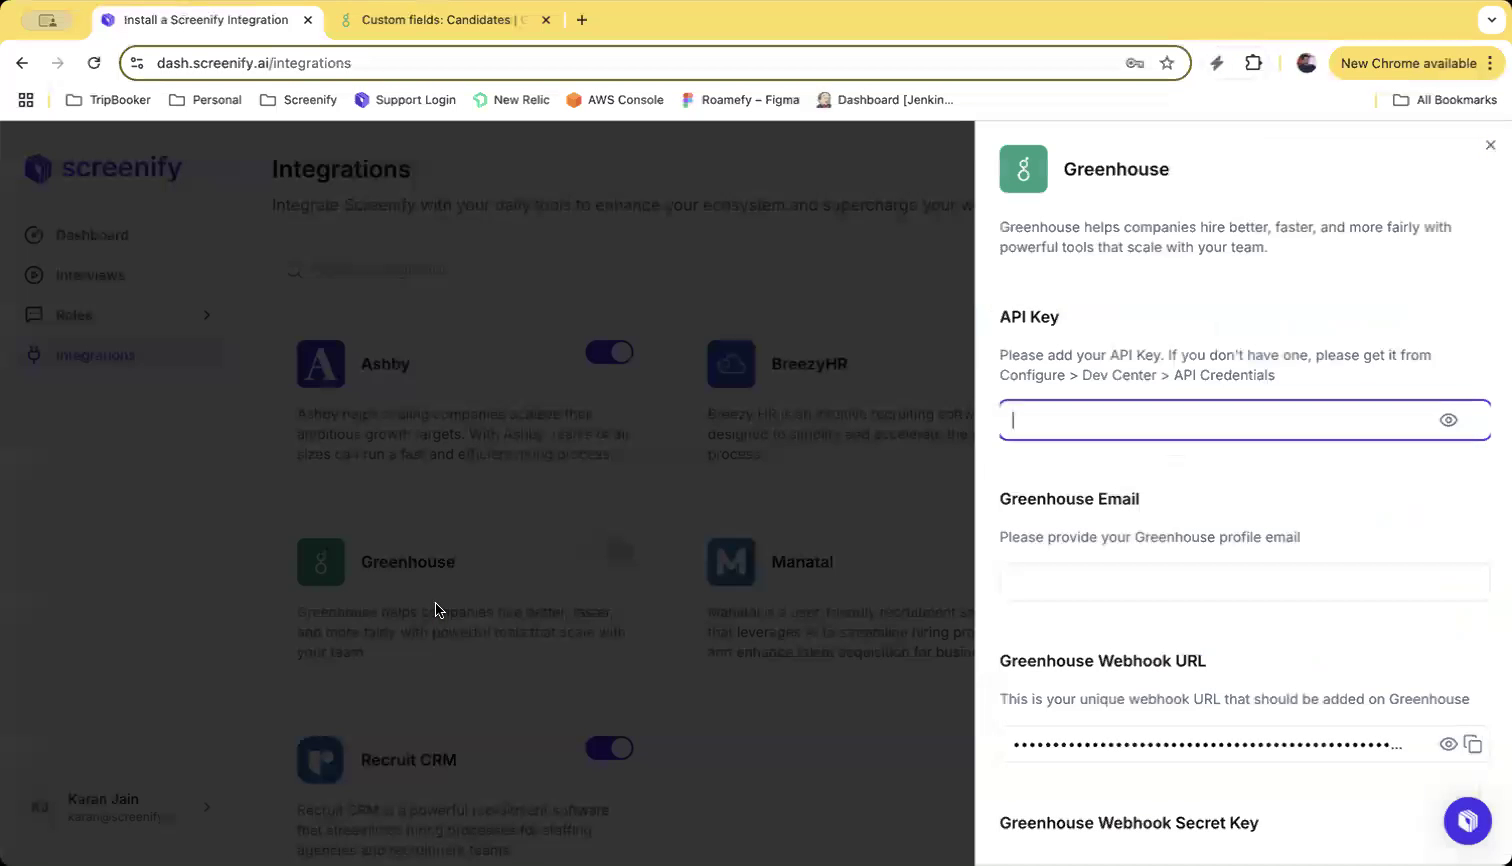
Task: Click the Manatal logo icon
Action: pos(731,562)
